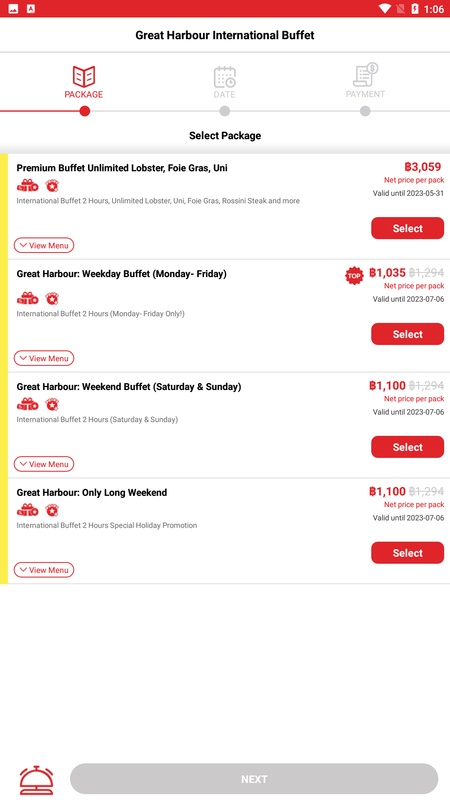This screenshot has width=450, height=800.
Task: Tap the Payment receipt step icon
Action: pos(365,75)
